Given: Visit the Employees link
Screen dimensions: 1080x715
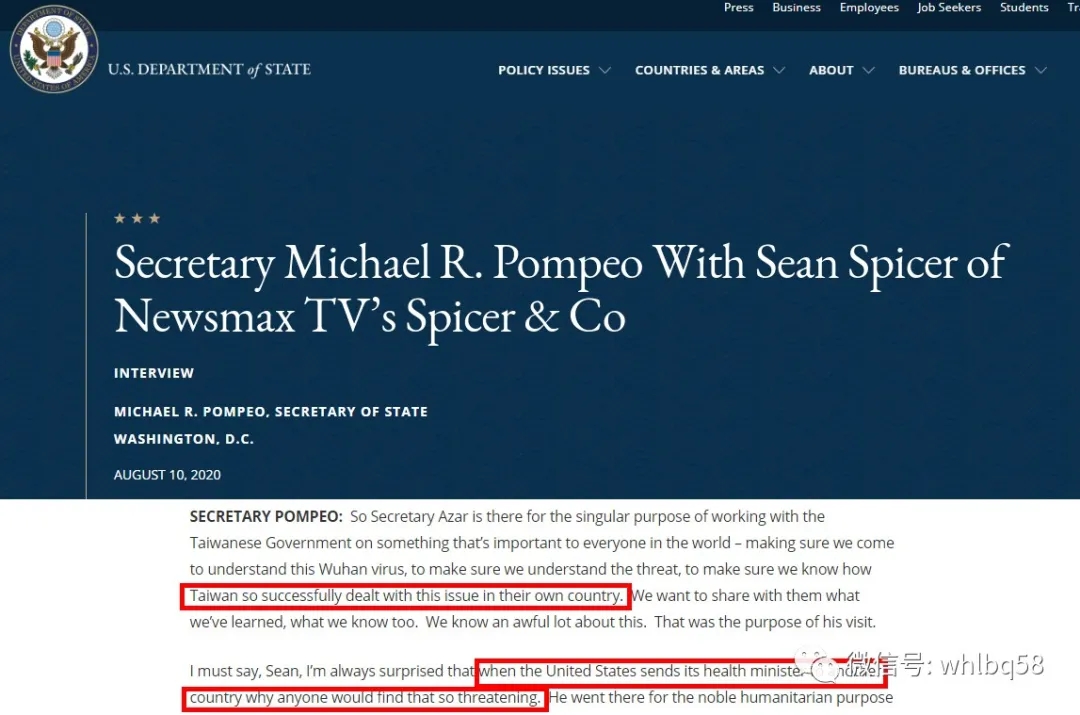Looking at the screenshot, I should [x=869, y=8].
